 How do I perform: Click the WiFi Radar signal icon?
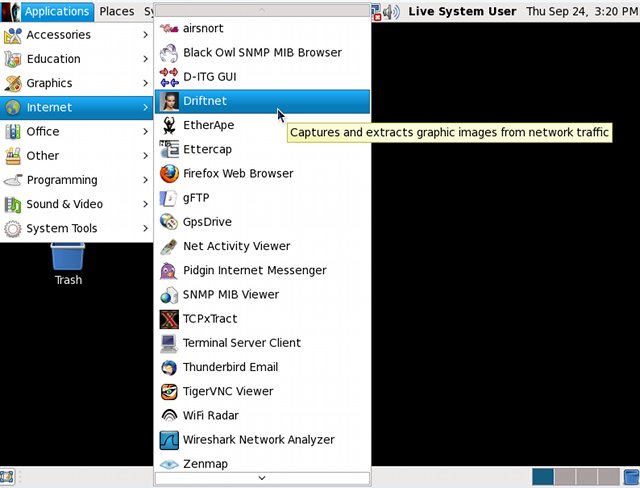pyautogui.click(x=169, y=416)
